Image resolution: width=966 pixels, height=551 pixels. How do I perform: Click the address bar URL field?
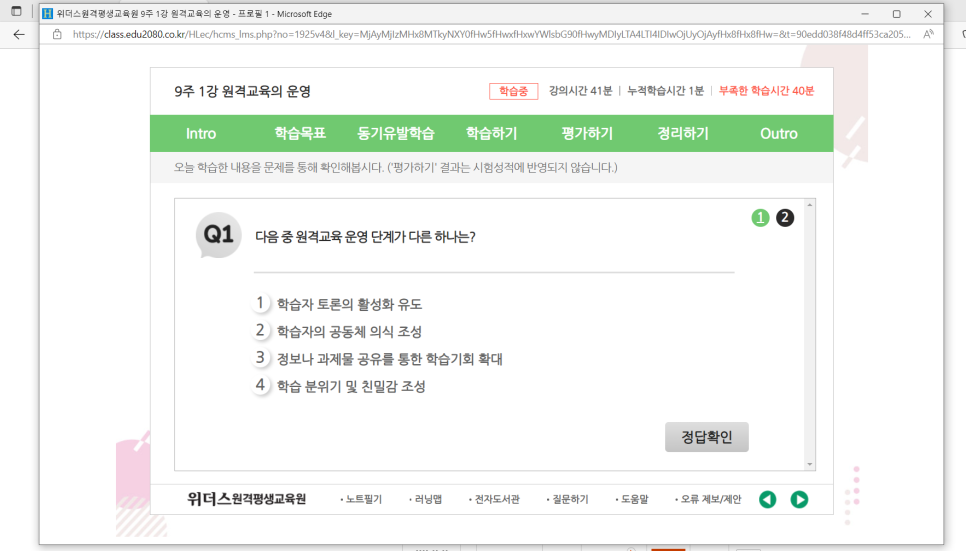pyautogui.click(x=491, y=35)
